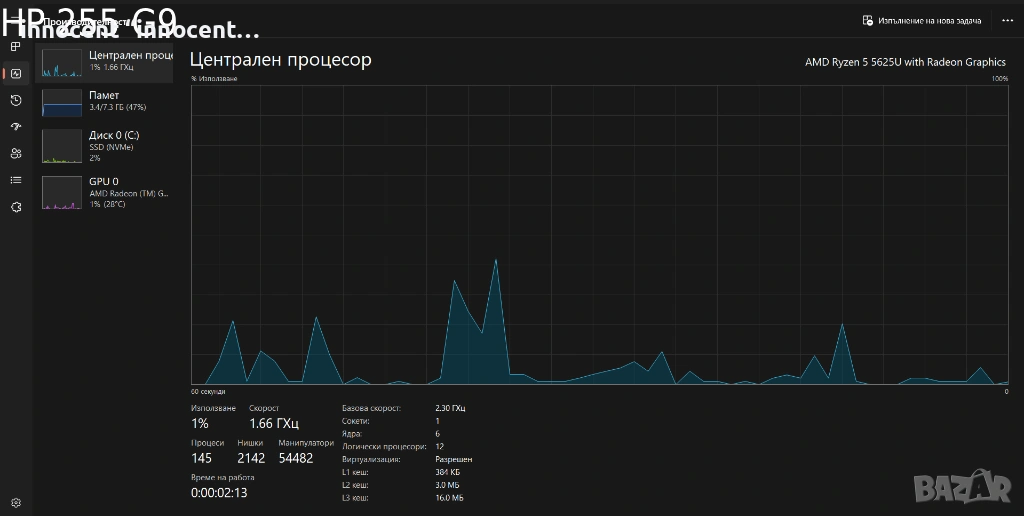The height and width of the screenshot is (516, 1024).
Task: Open Task Manager settings gear
Action: pos(16,502)
